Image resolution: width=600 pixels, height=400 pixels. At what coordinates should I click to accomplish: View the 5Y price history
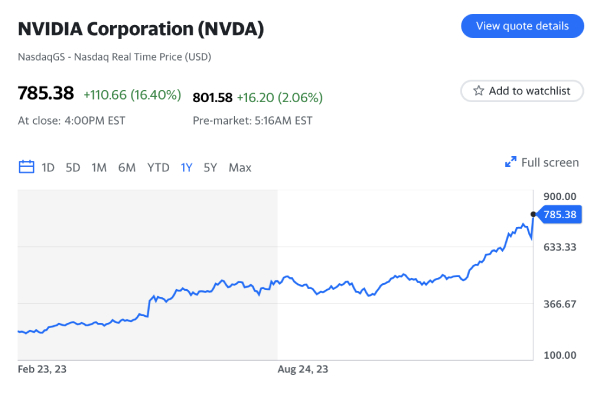coord(210,167)
